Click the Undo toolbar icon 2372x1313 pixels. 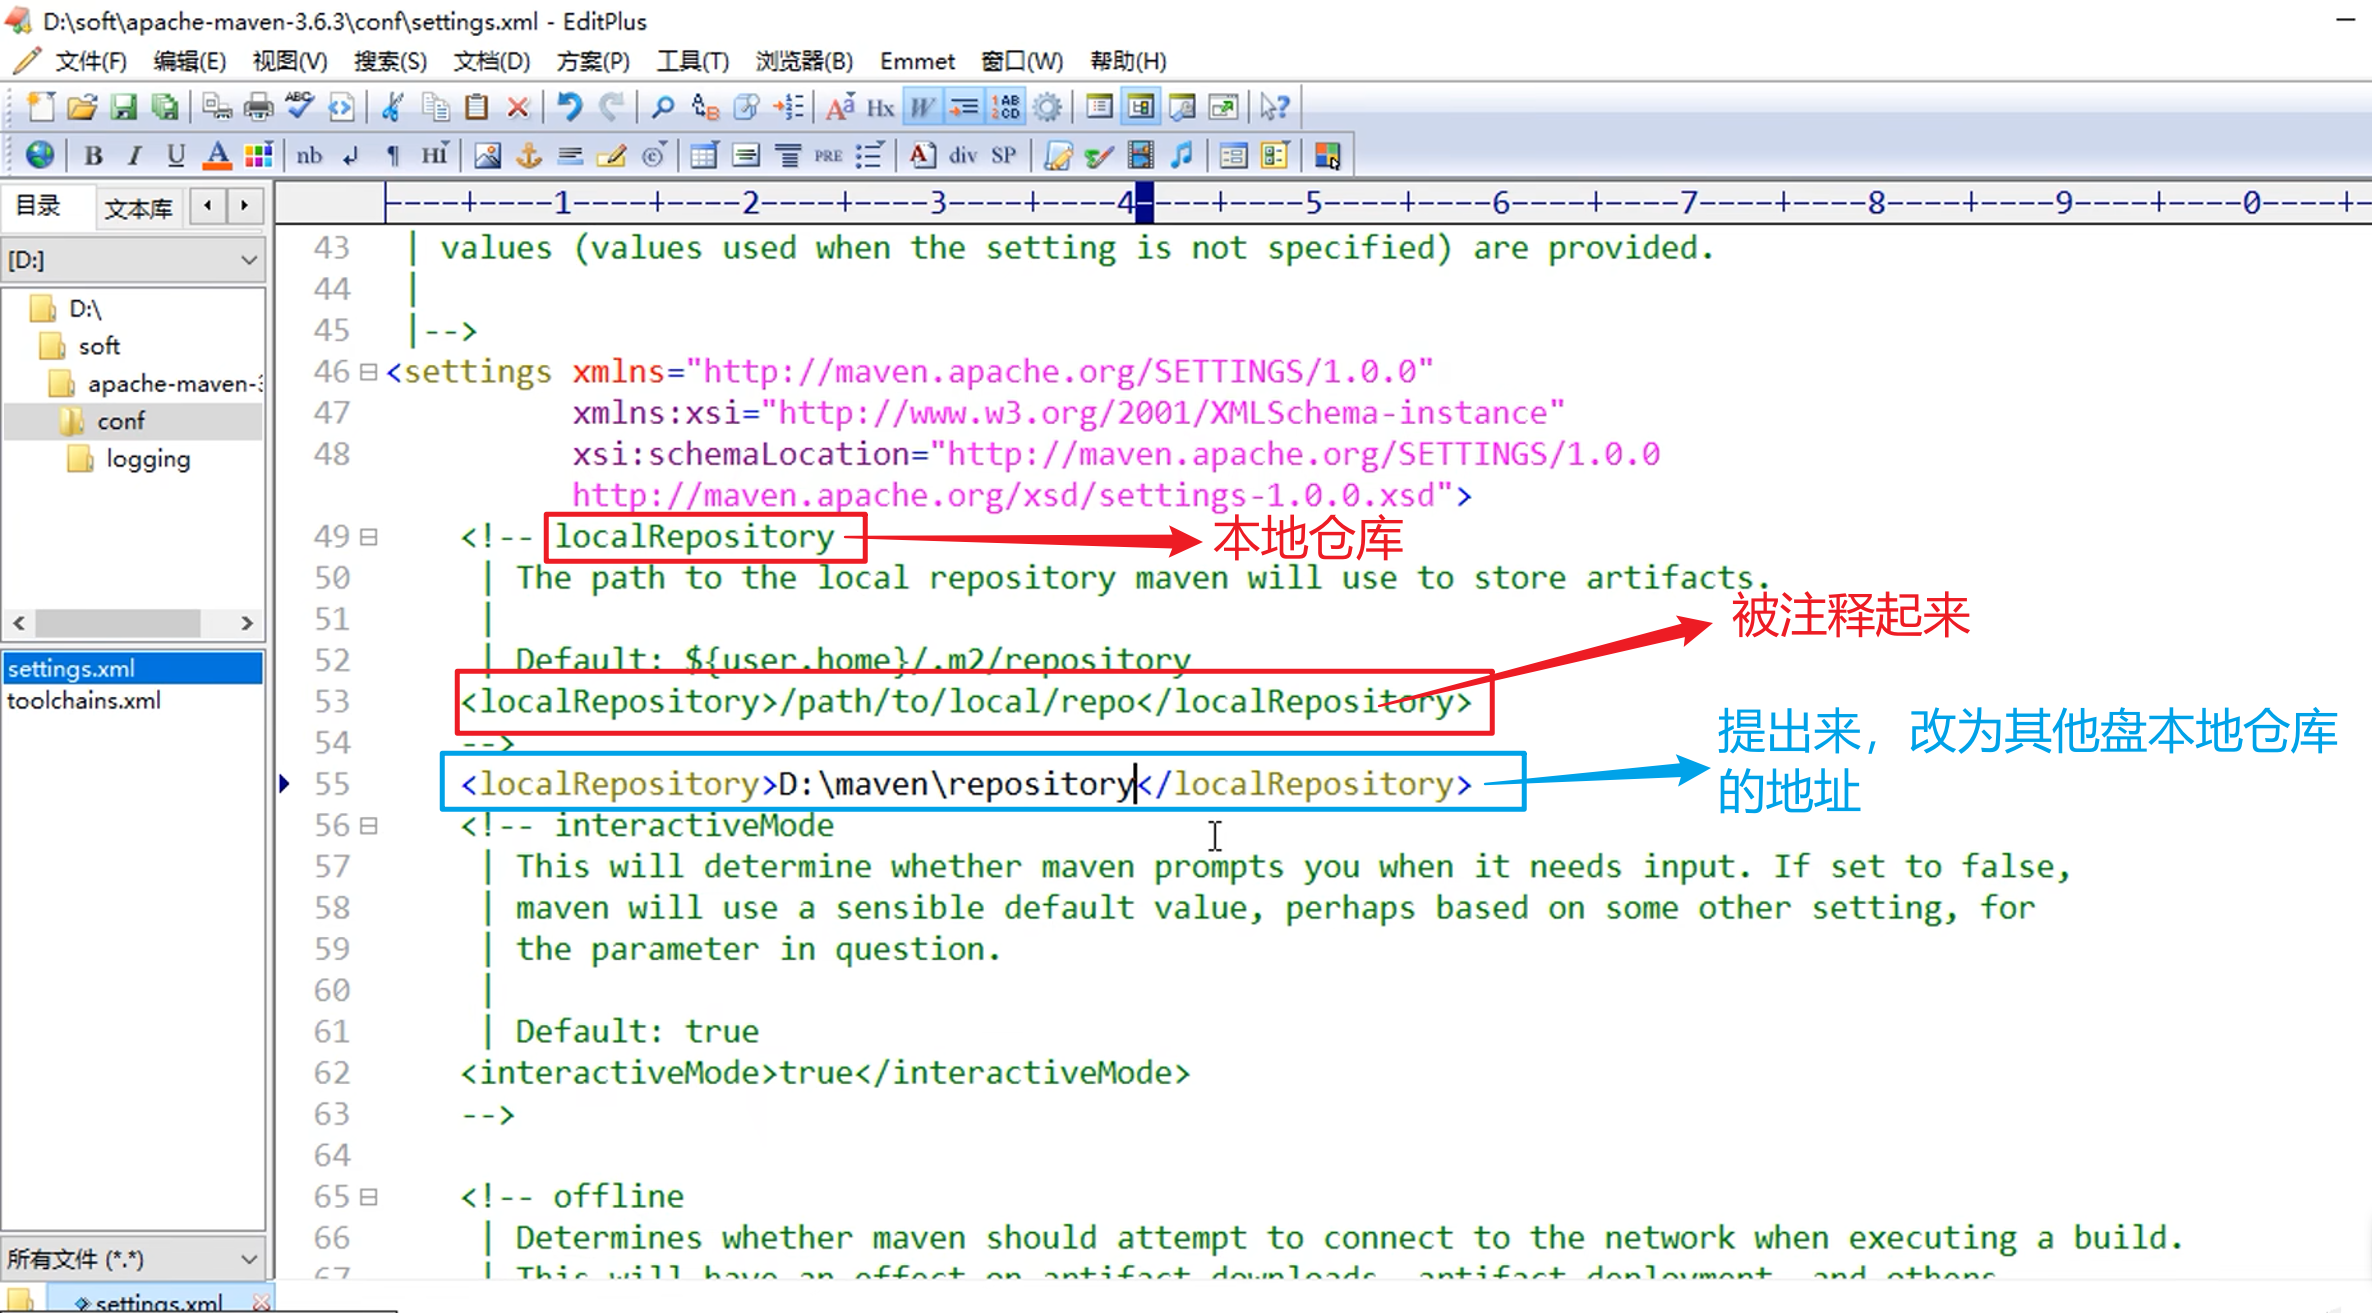pos(570,107)
